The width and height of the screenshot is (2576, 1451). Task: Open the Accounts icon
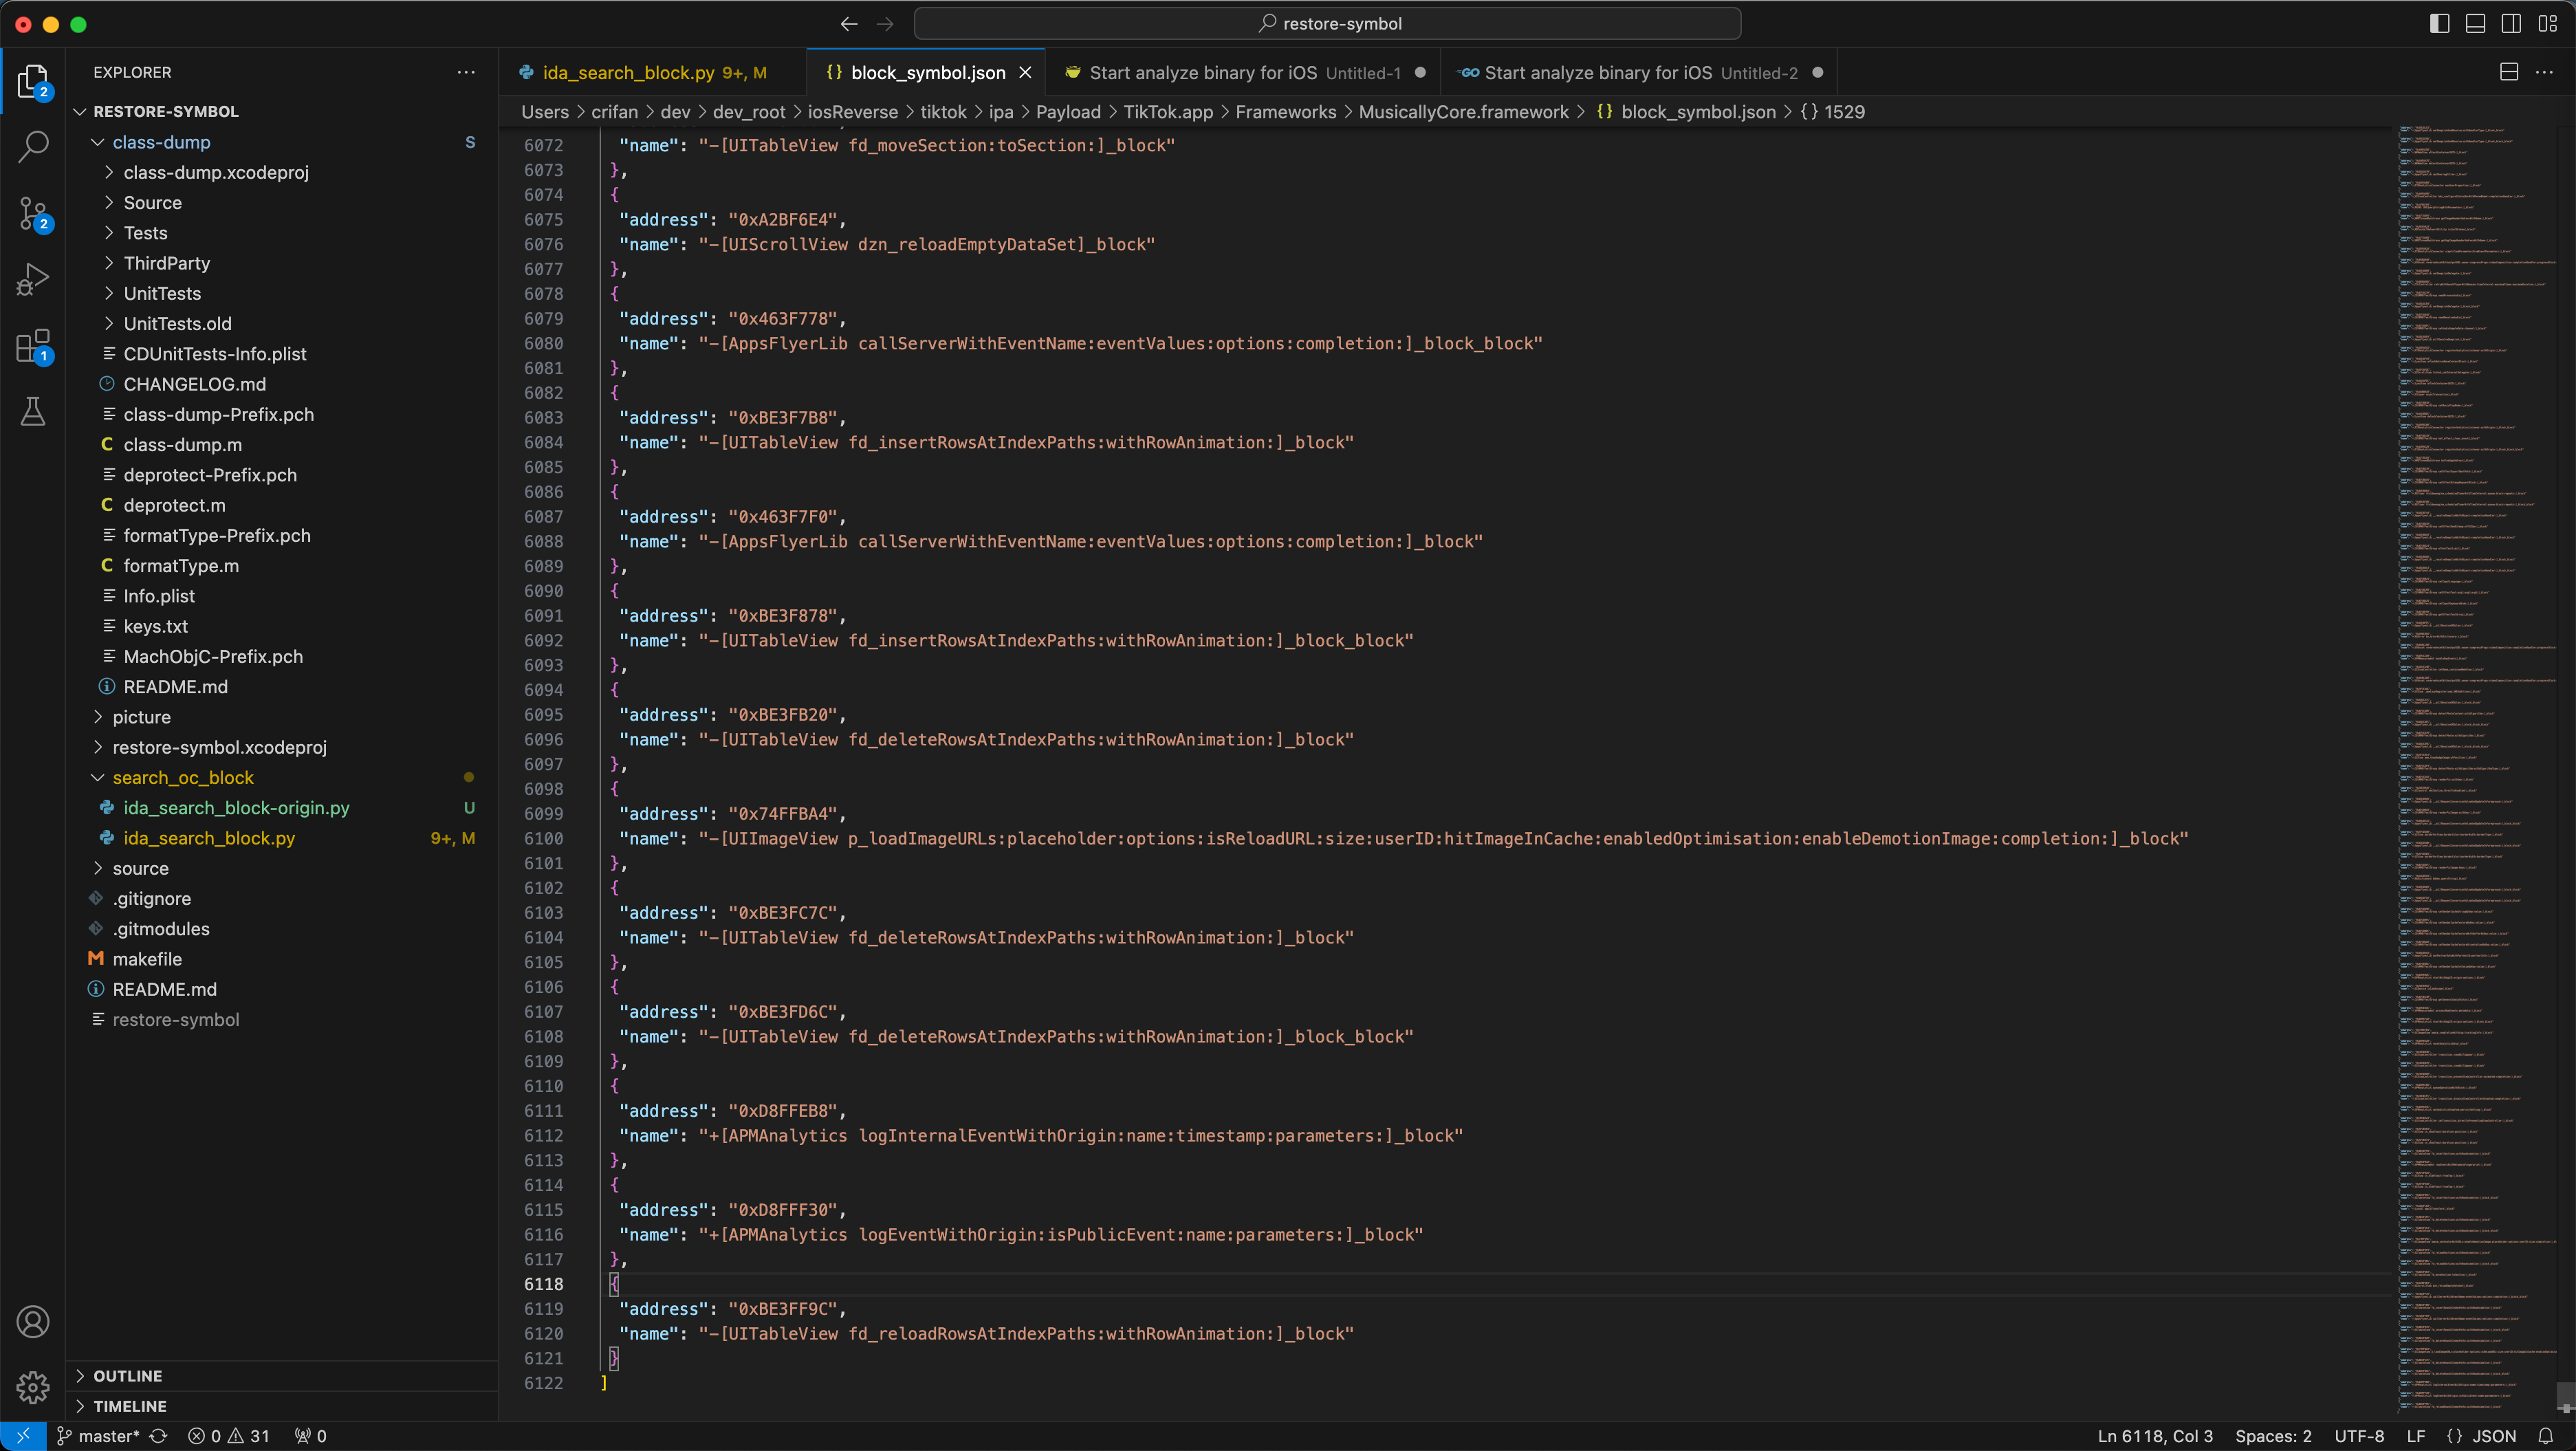33,1322
